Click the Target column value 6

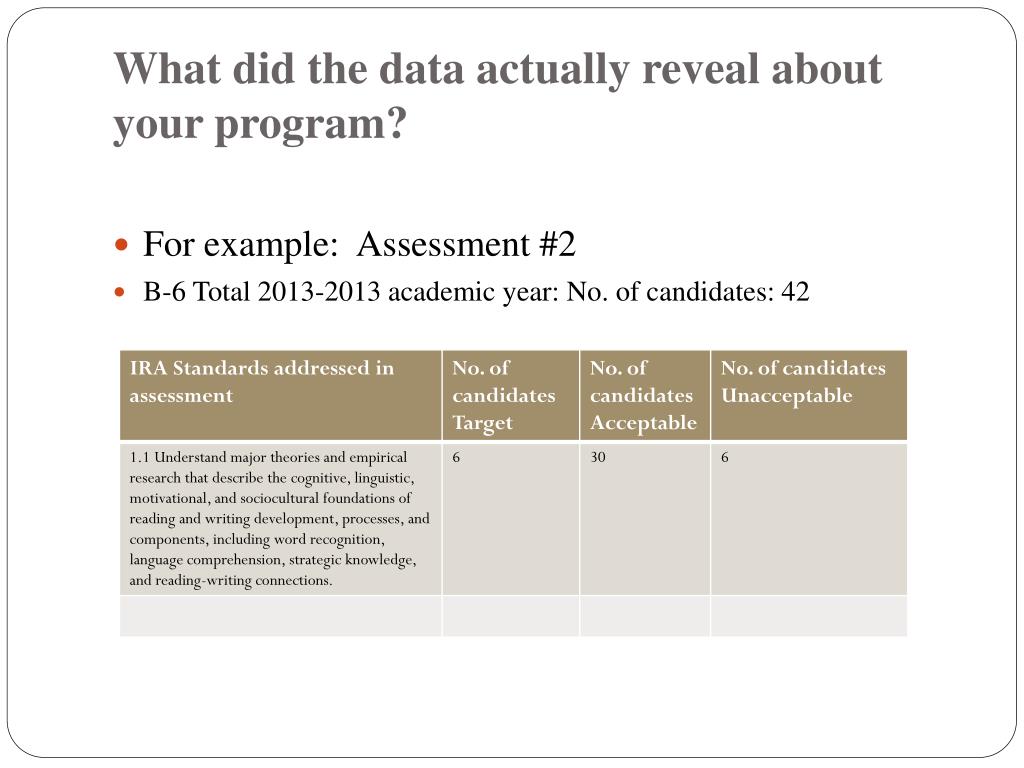(457, 457)
